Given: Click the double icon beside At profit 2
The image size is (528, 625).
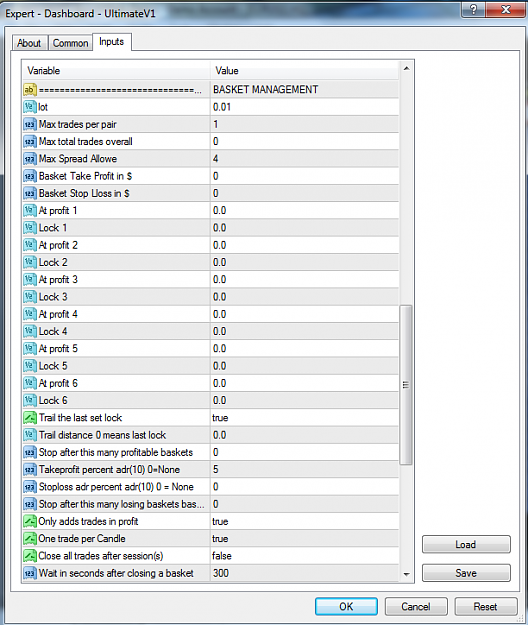Looking at the screenshot, I should (30, 245).
